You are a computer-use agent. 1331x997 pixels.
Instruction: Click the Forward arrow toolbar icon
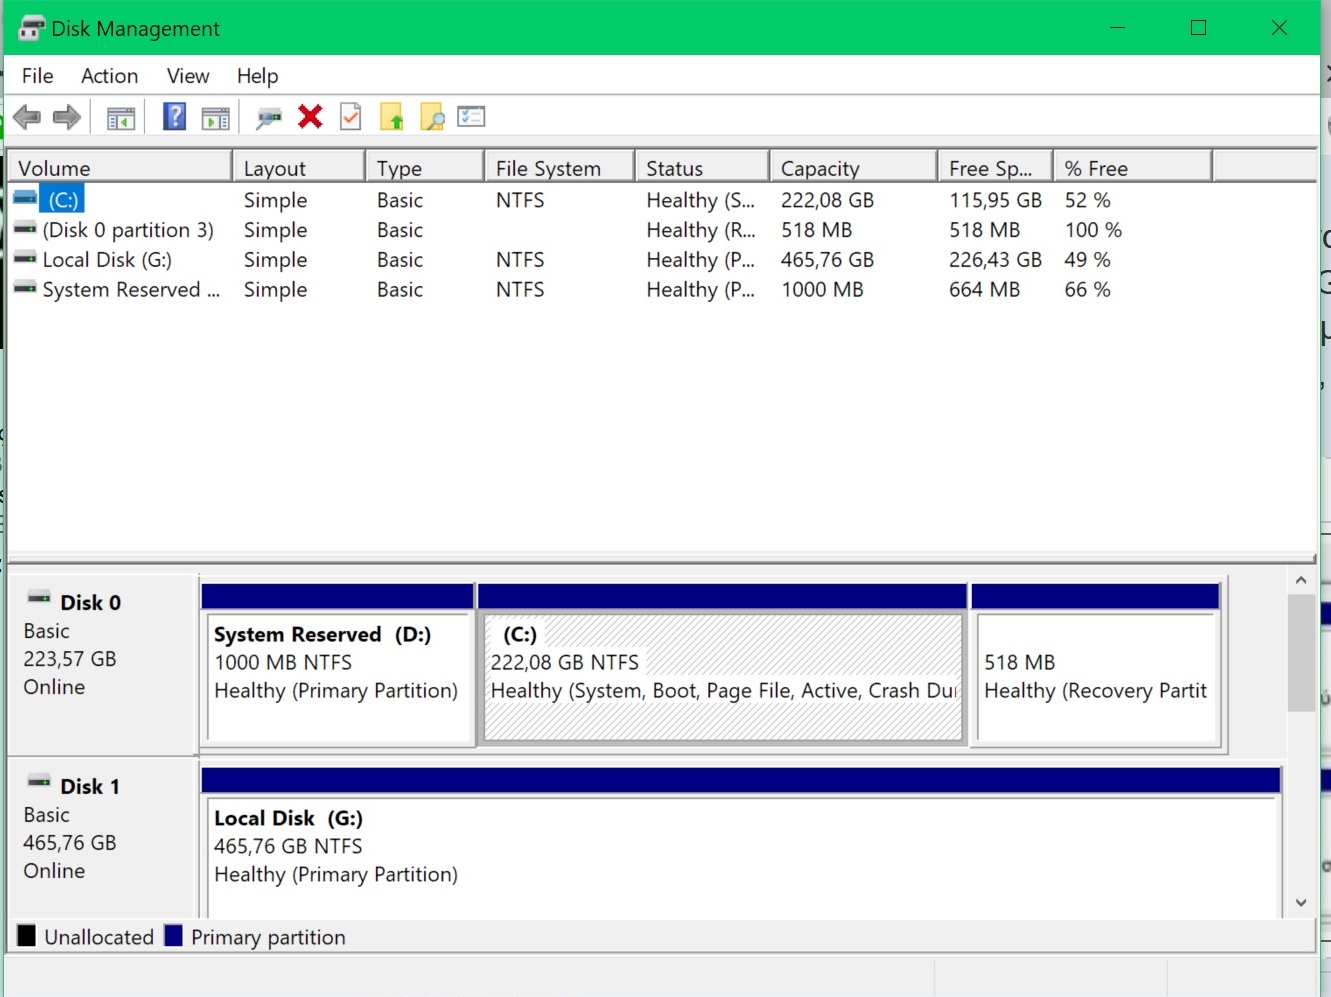click(x=66, y=117)
